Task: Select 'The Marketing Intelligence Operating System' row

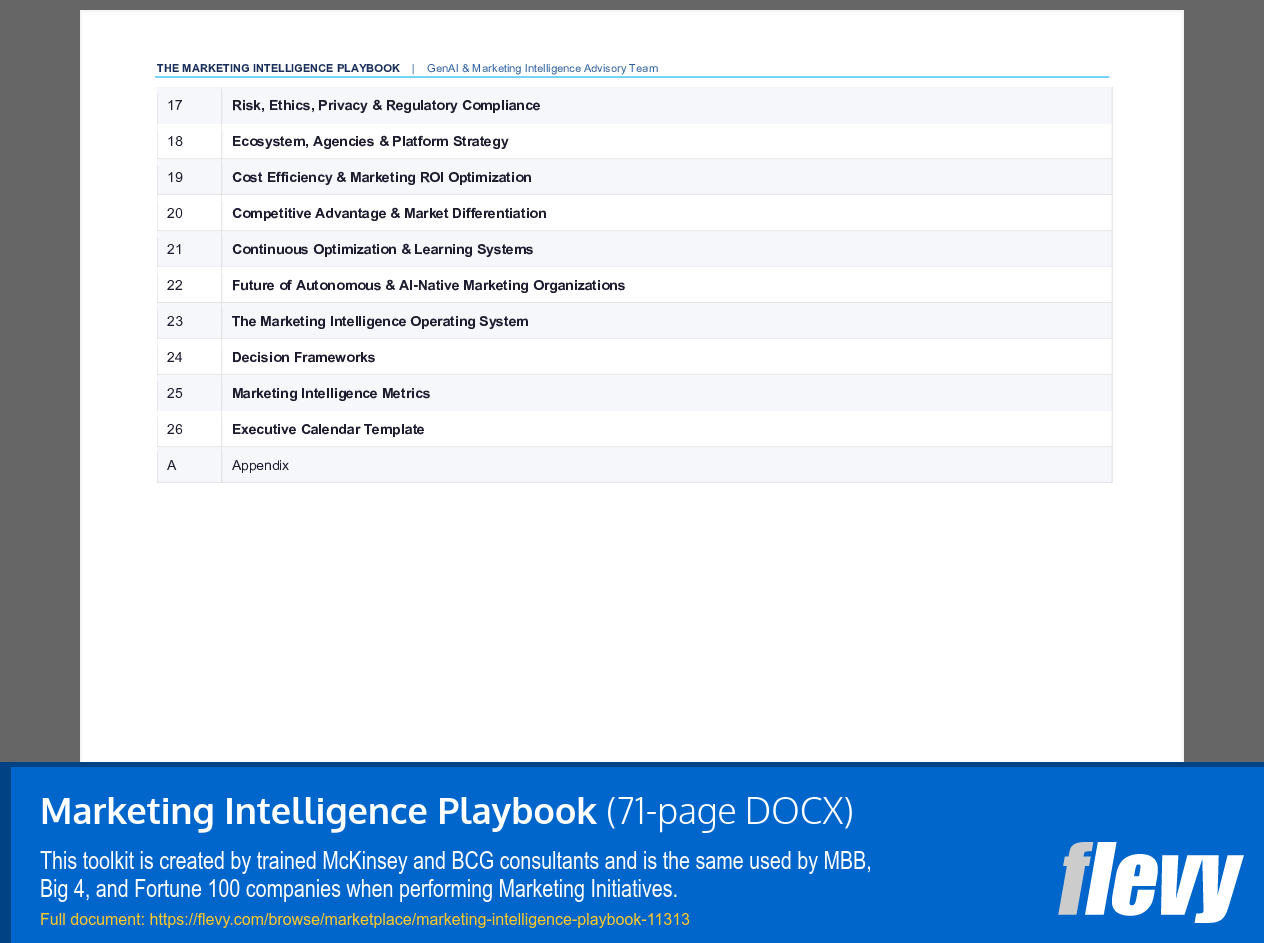Action: [380, 321]
